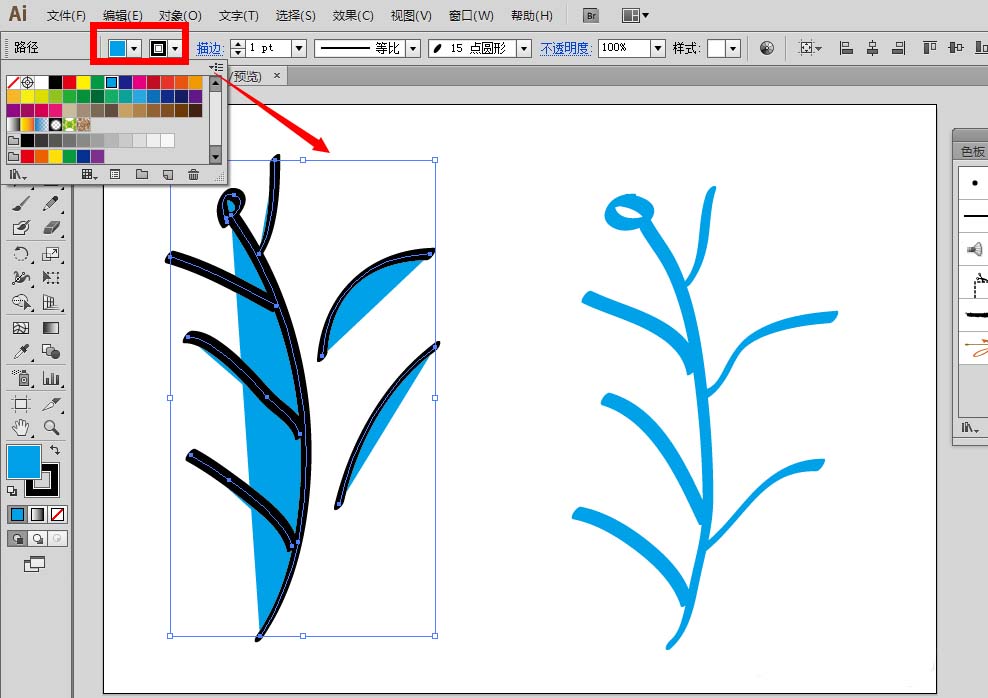Select the Rotate tool

click(x=21, y=254)
